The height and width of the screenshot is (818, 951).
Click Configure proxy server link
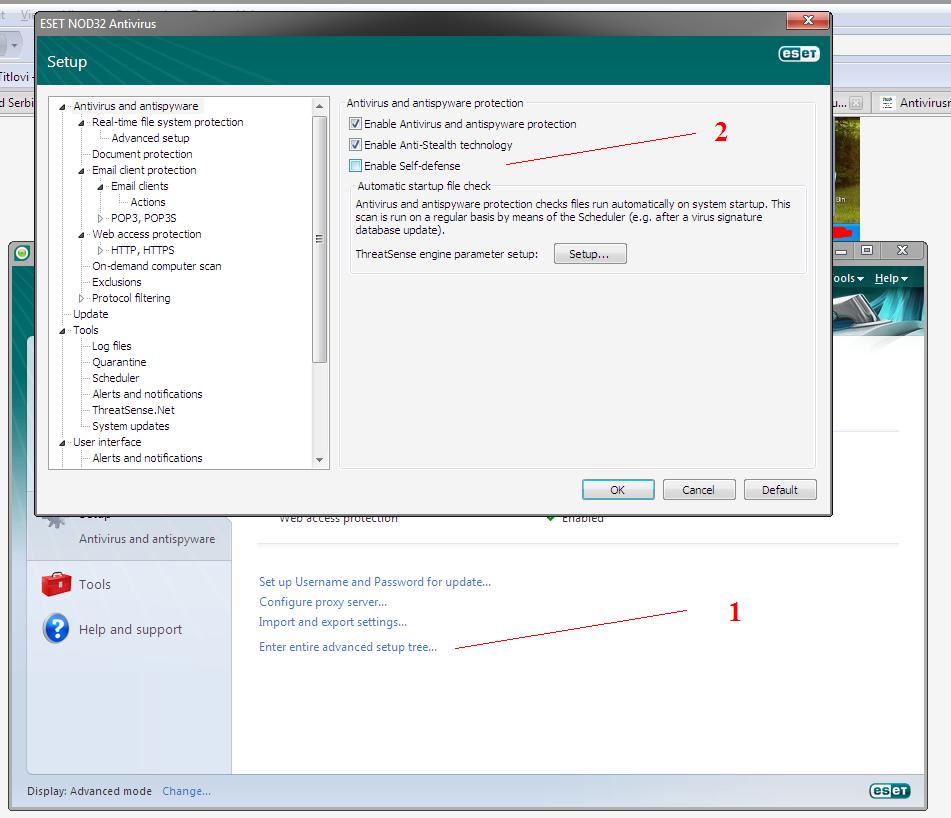(323, 602)
